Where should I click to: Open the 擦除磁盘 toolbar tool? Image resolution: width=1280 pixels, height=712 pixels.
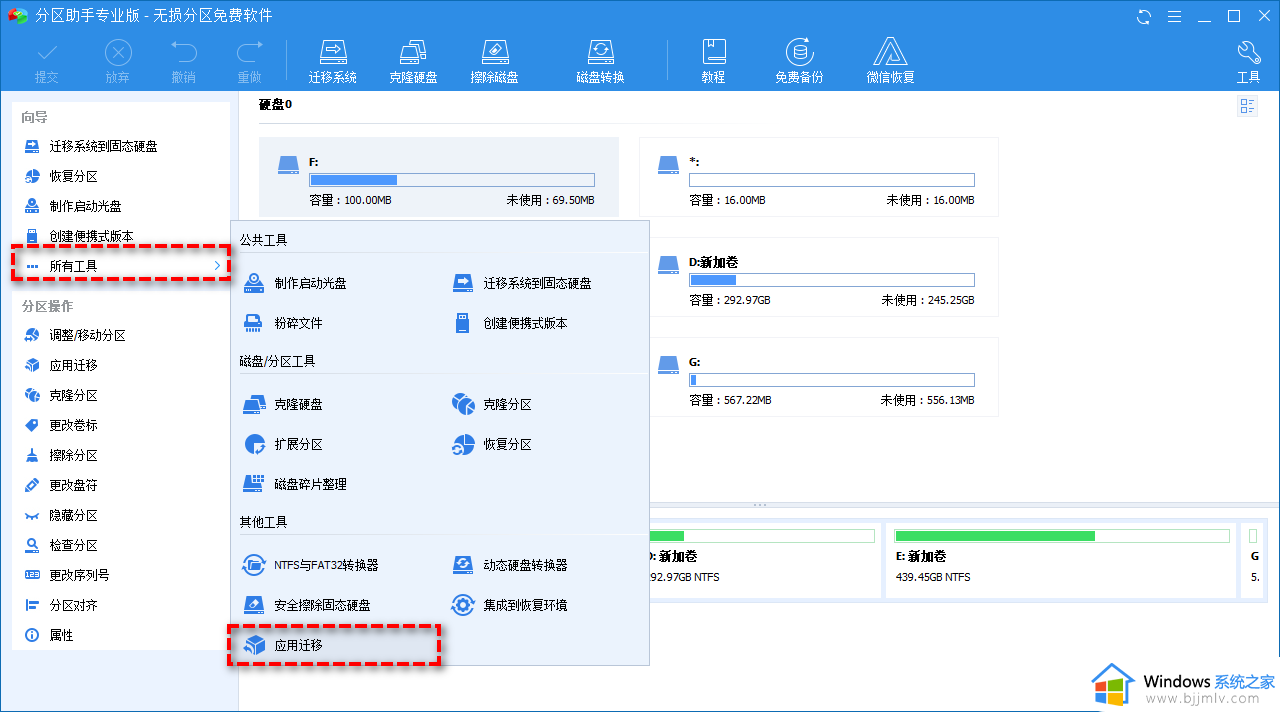[x=495, y=62]
